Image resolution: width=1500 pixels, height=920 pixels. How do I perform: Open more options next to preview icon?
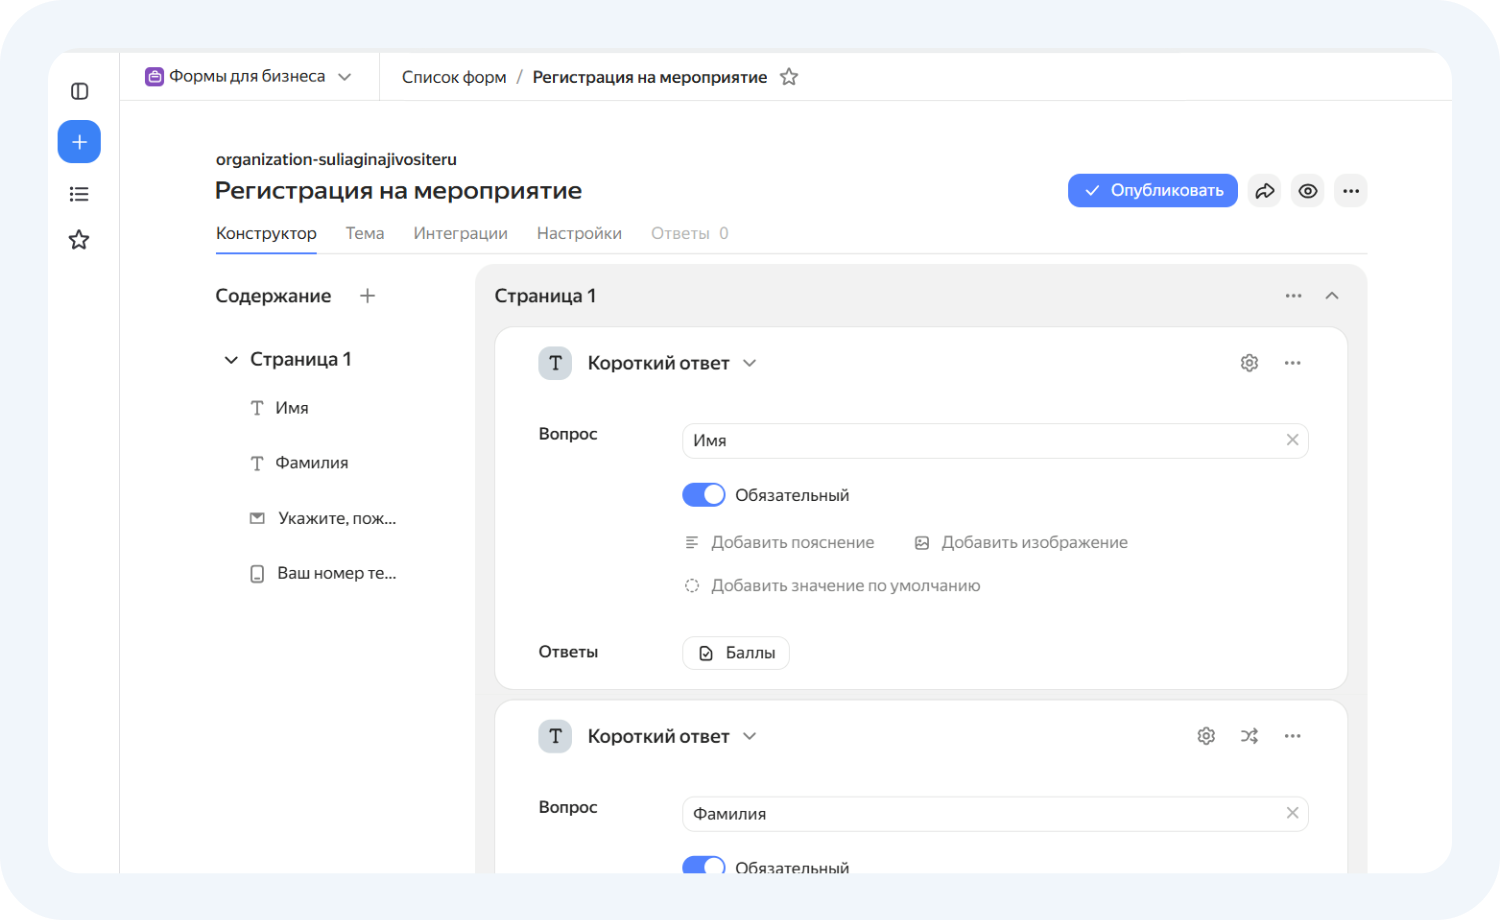[1351, 191]
